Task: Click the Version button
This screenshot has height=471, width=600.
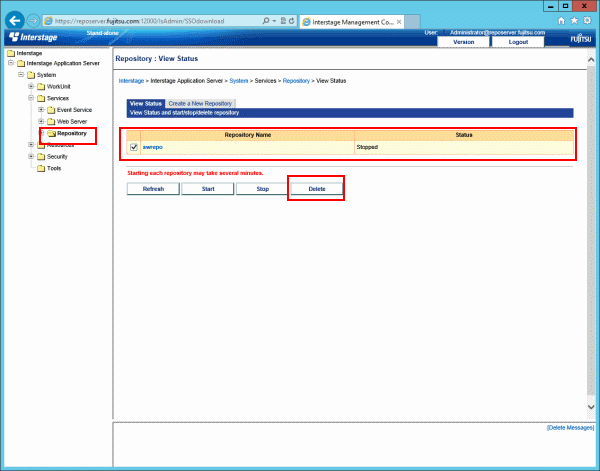Action: 463,42
